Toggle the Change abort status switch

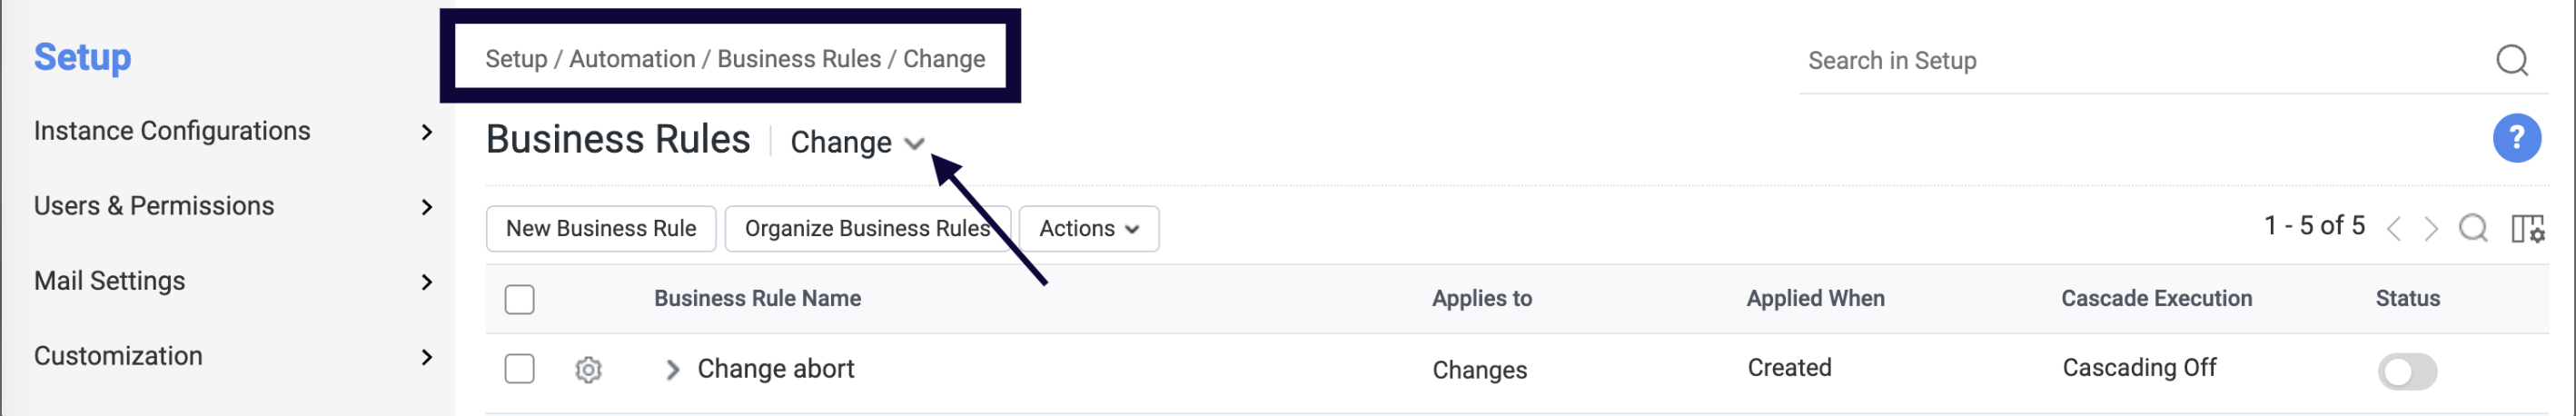click(x=2407, y=372)
